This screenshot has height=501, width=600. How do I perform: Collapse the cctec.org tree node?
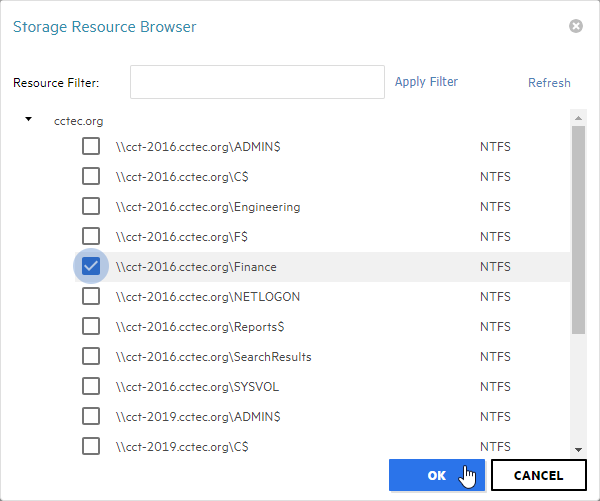coord(28,120)
